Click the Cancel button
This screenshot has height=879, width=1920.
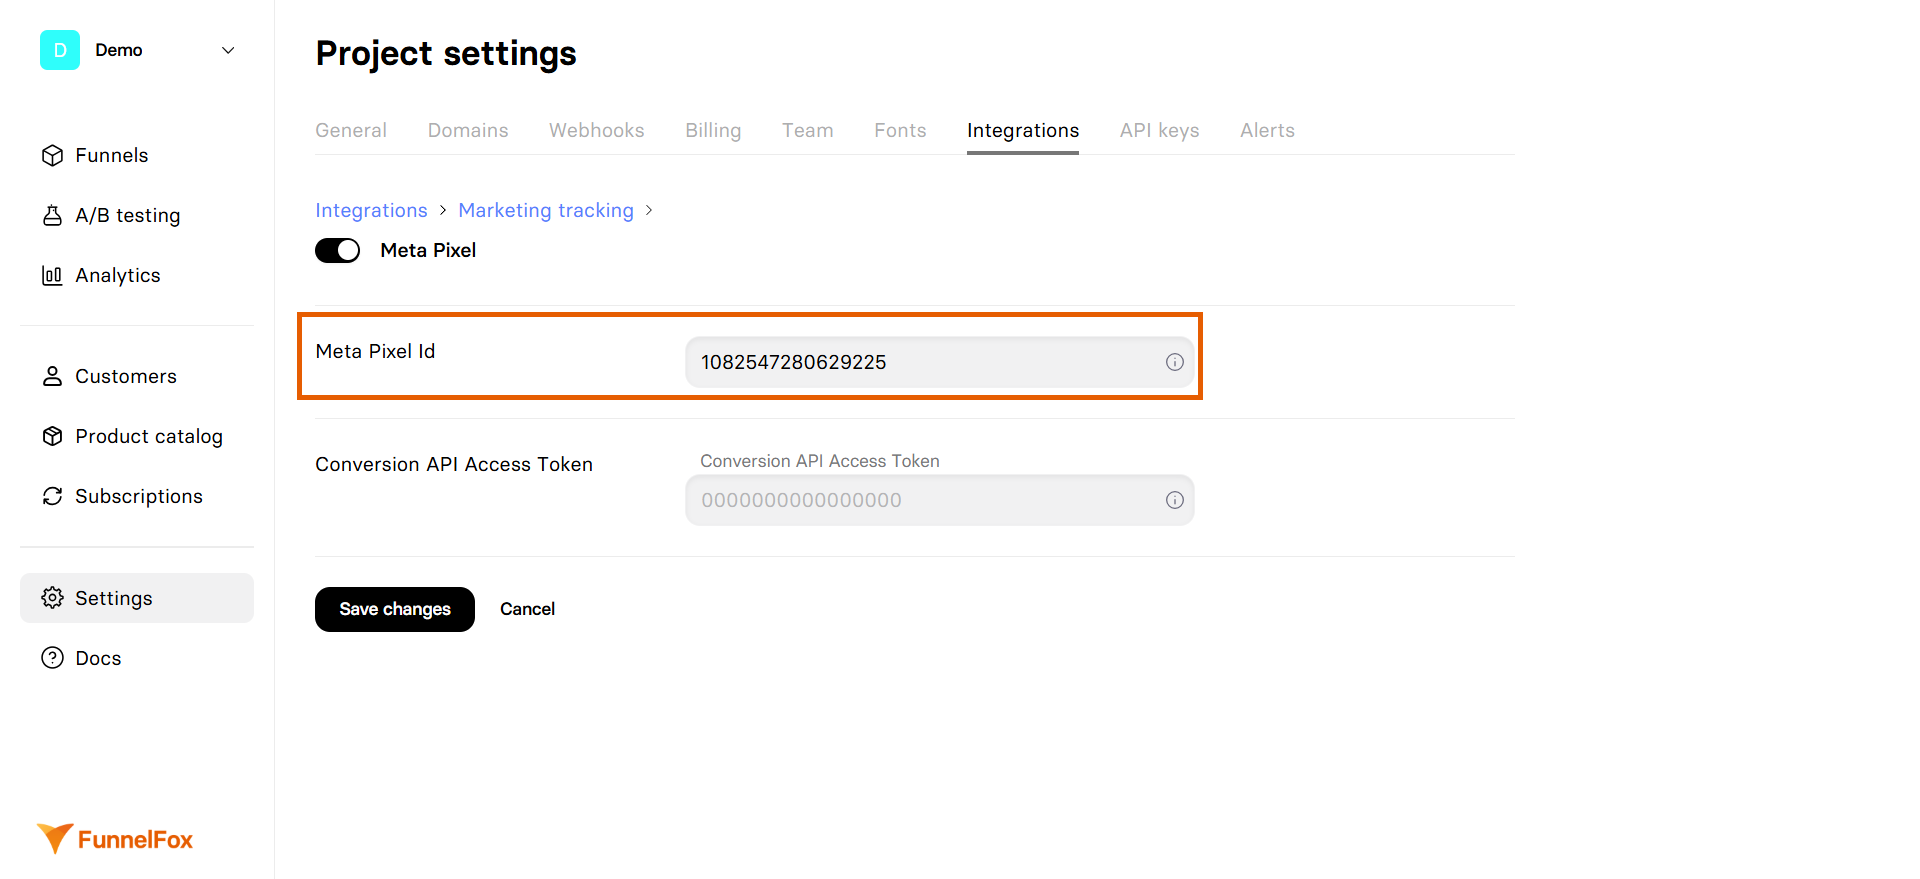527,609
